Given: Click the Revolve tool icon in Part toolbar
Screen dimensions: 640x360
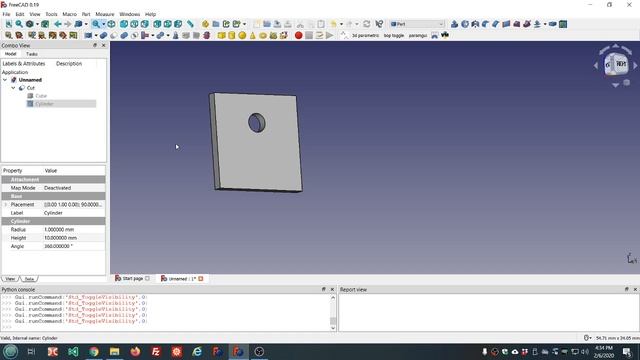Looking at the screenshot, I should 465,24.
